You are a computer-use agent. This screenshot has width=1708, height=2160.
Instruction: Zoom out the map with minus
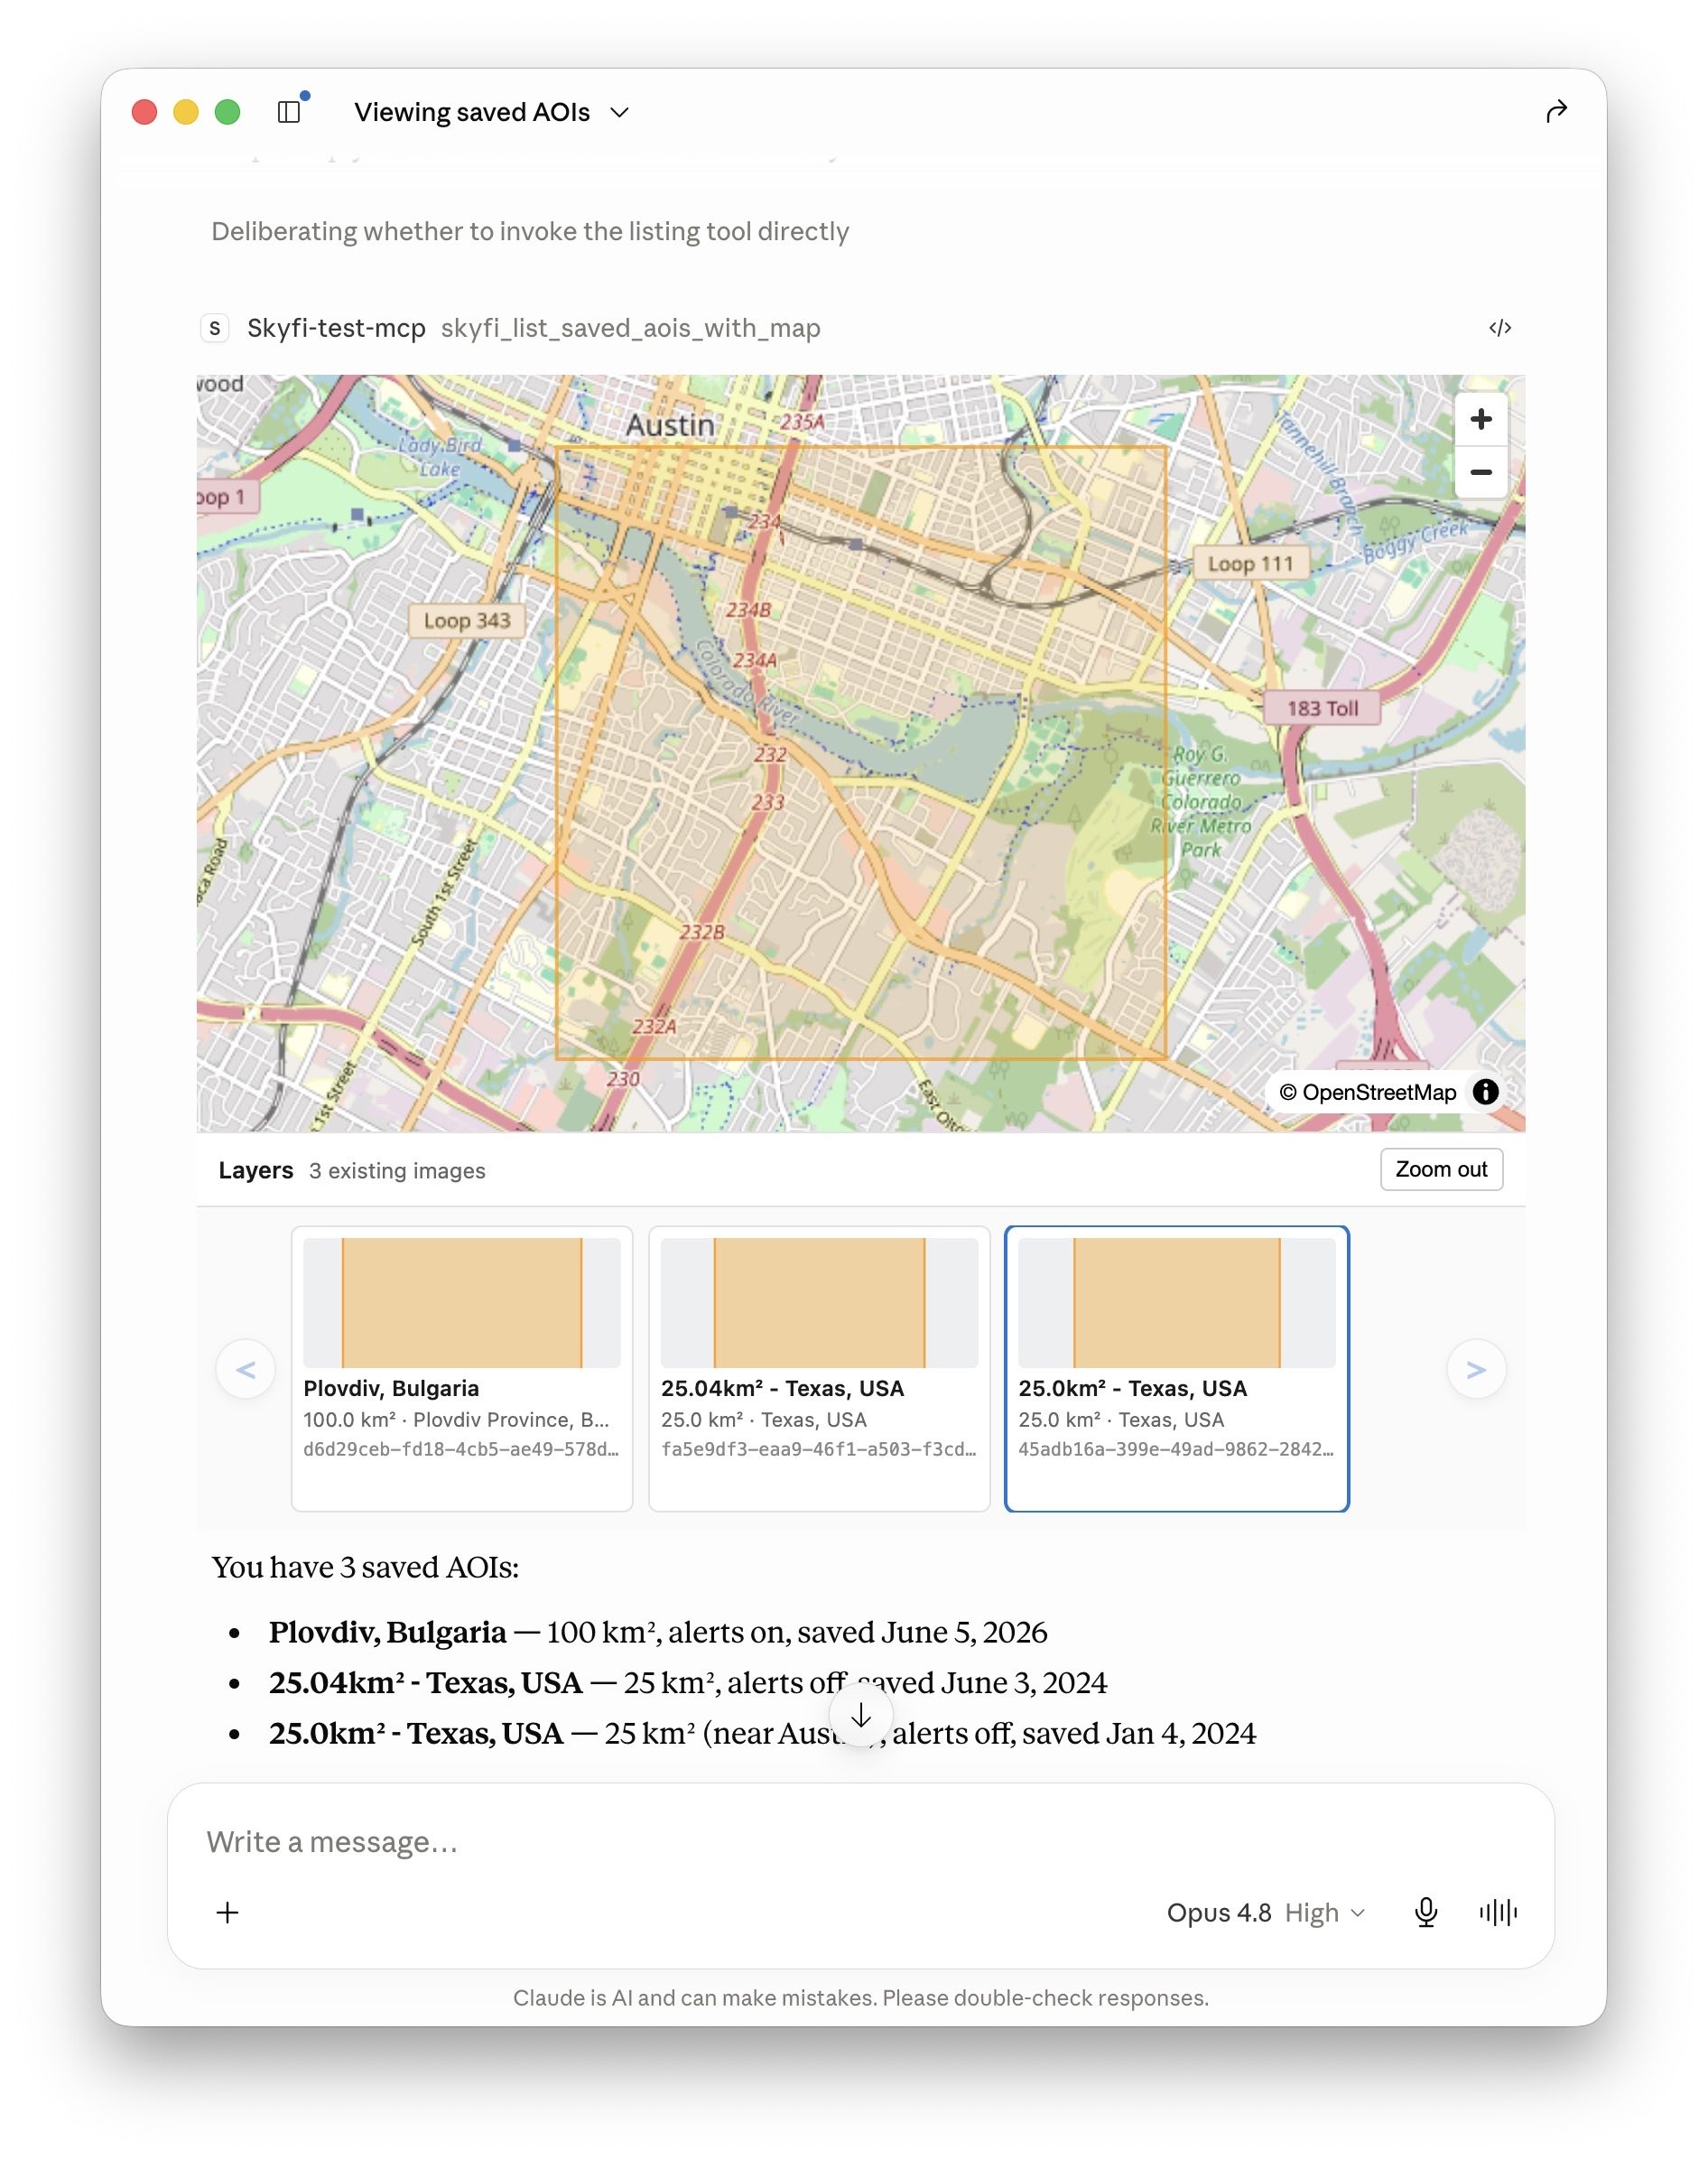tap(1481, 472)
